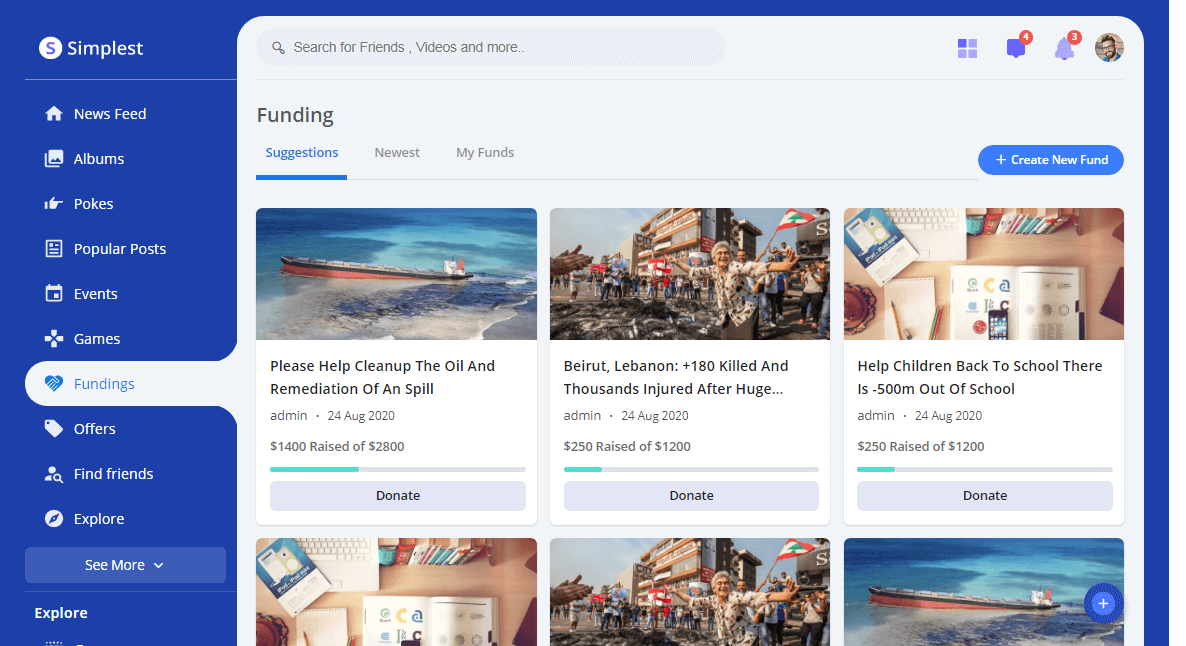Open the messages chat icon
Screen dimensions: 1186x646
pyautogui.click(x=1015, y=48)
